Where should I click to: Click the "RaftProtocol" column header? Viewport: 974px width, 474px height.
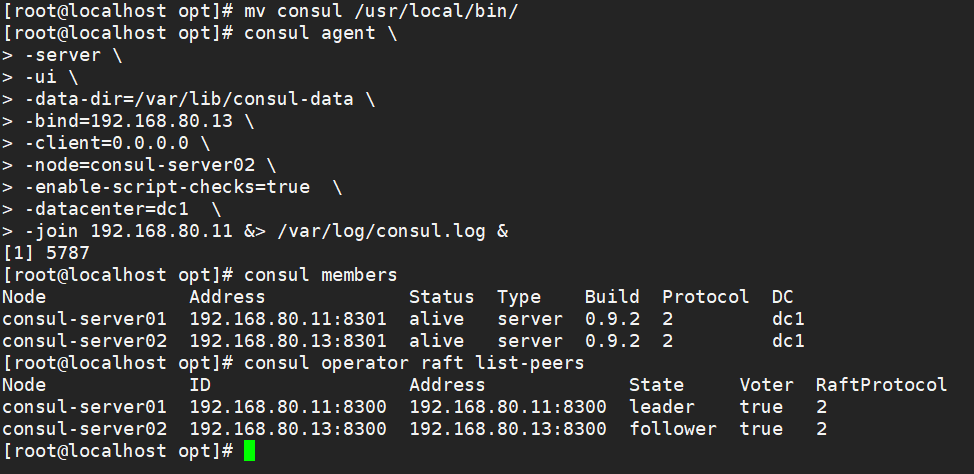coord(881,385)
